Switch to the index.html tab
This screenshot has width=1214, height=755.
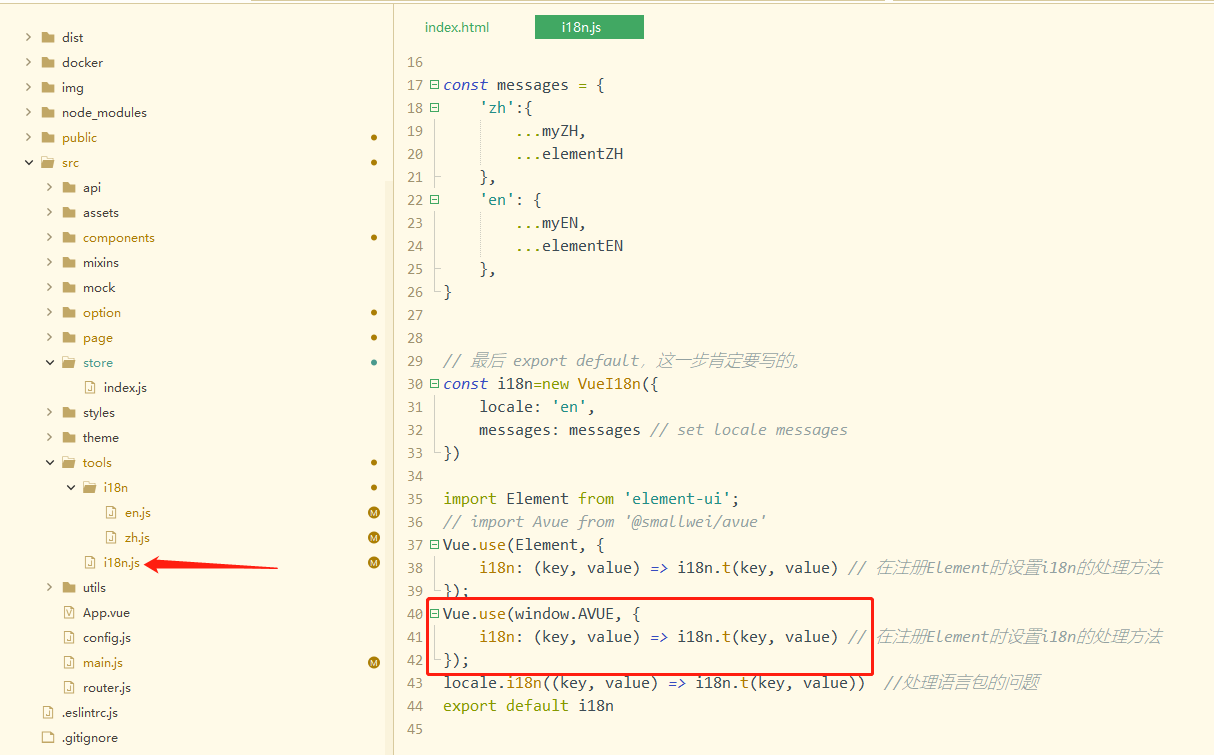coord(457,27)
